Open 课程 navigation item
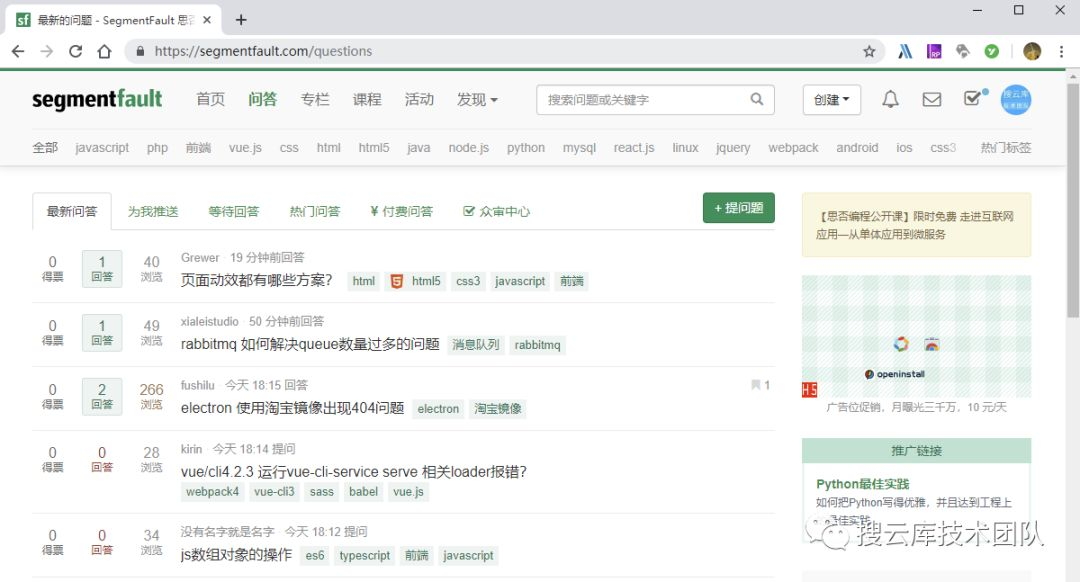Viewport: 1080px width, 582px height. click(367, 99)
